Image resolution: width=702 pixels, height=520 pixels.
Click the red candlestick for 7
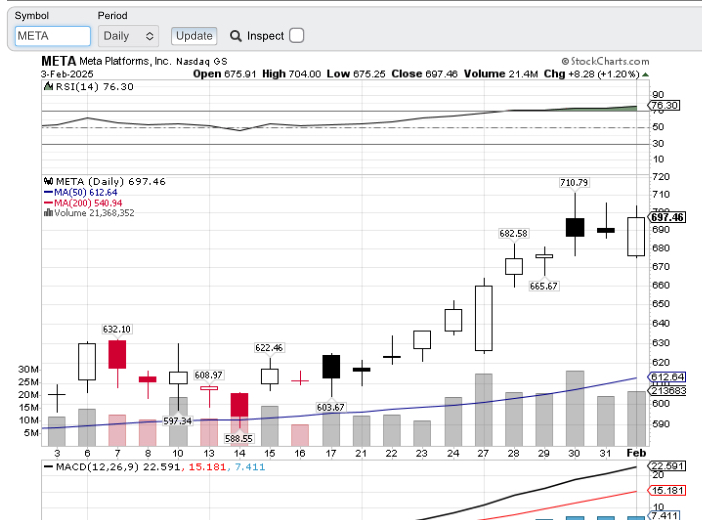click(117, 354)
